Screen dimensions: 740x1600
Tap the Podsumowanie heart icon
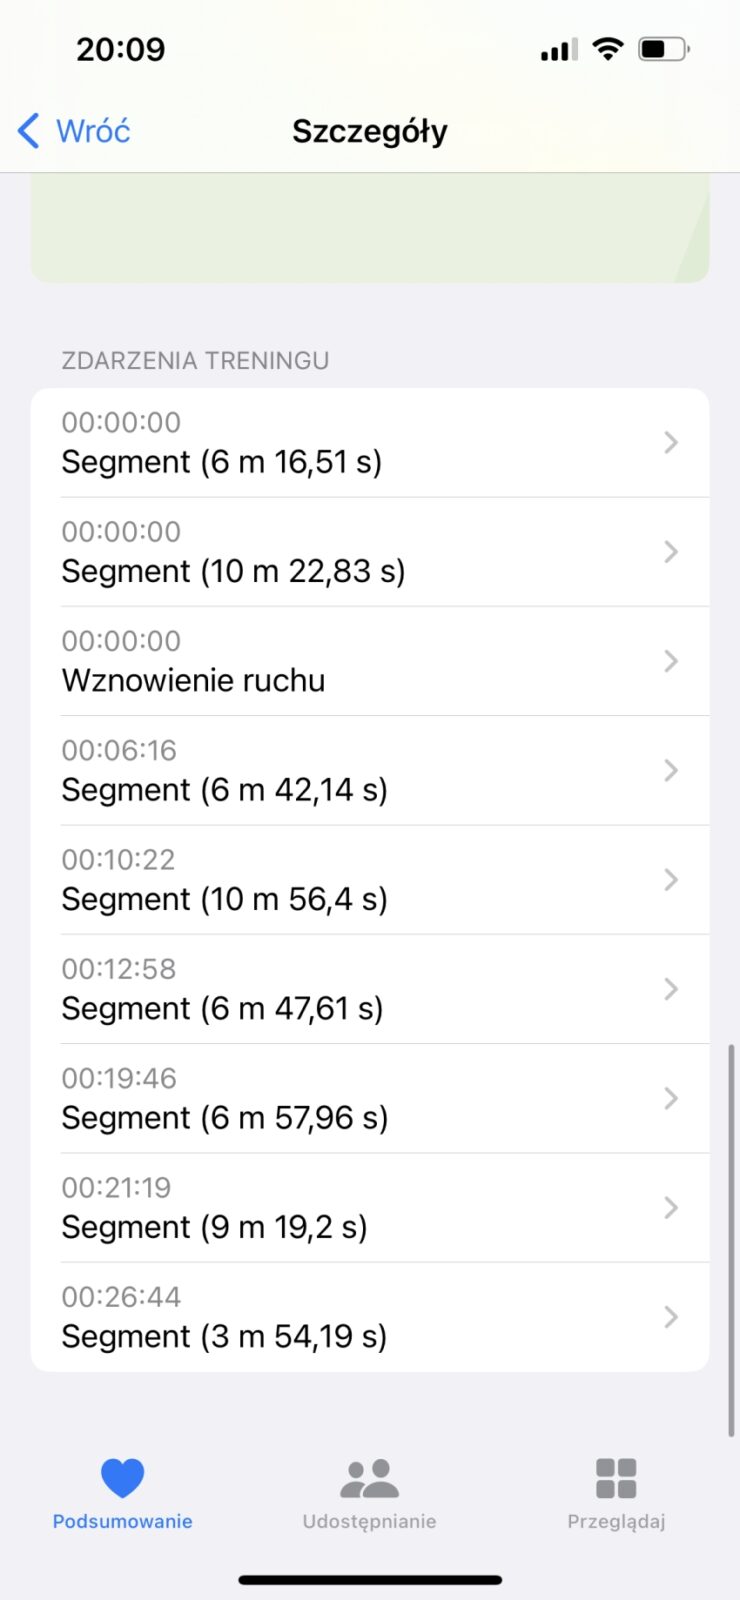click(x=122, y=1478)
